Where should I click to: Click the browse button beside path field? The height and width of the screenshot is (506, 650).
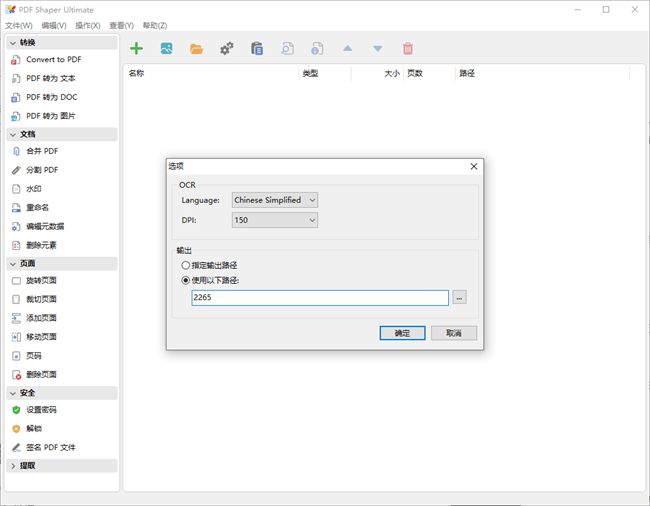tap(459, 298)
